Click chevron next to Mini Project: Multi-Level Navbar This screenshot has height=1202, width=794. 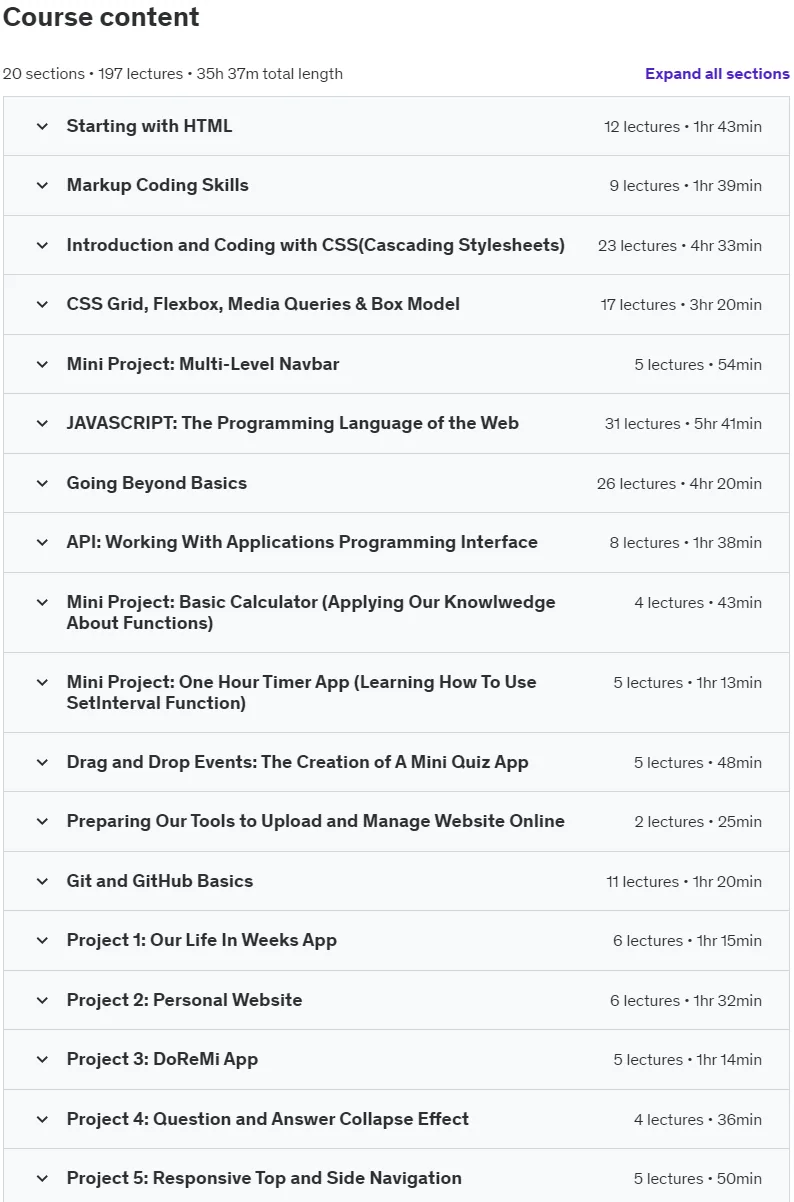coord(42,364)
